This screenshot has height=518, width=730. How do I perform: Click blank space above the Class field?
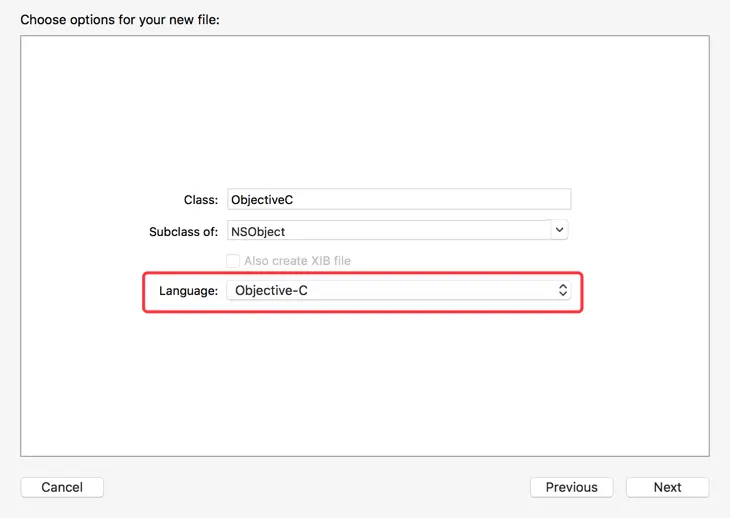[365, 110]
